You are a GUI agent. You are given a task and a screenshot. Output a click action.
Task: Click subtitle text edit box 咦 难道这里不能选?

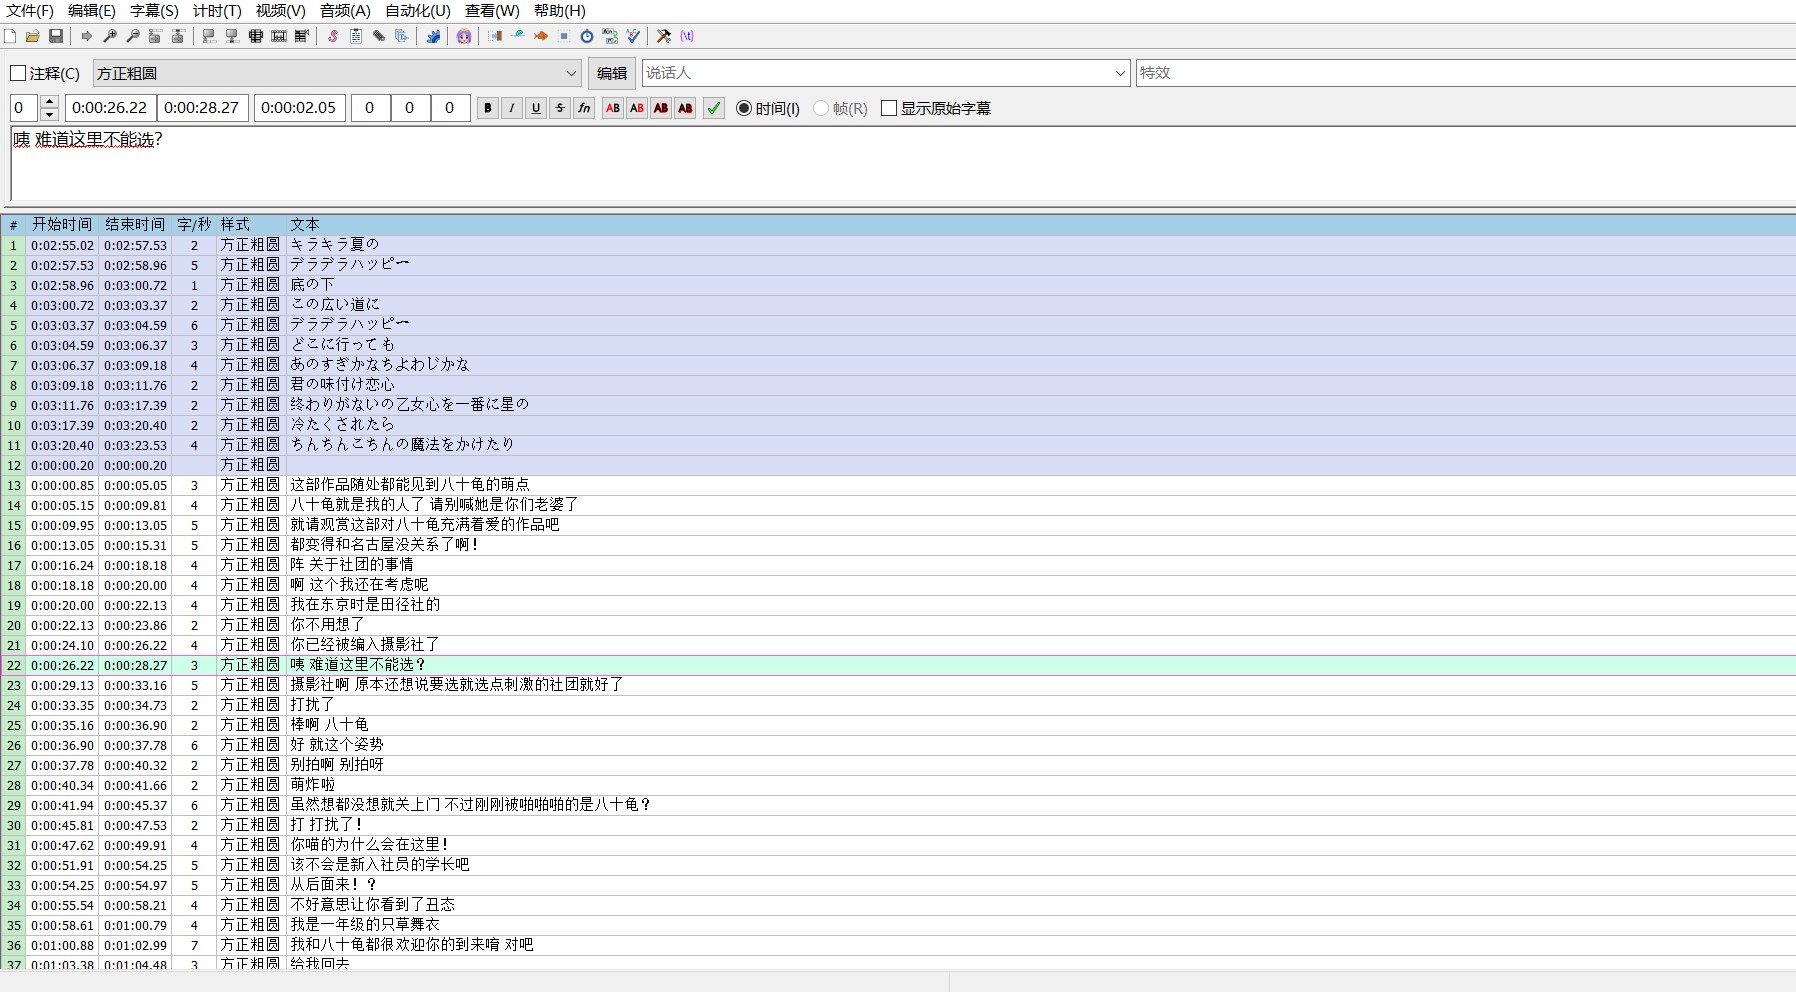(x=903, y=164)
